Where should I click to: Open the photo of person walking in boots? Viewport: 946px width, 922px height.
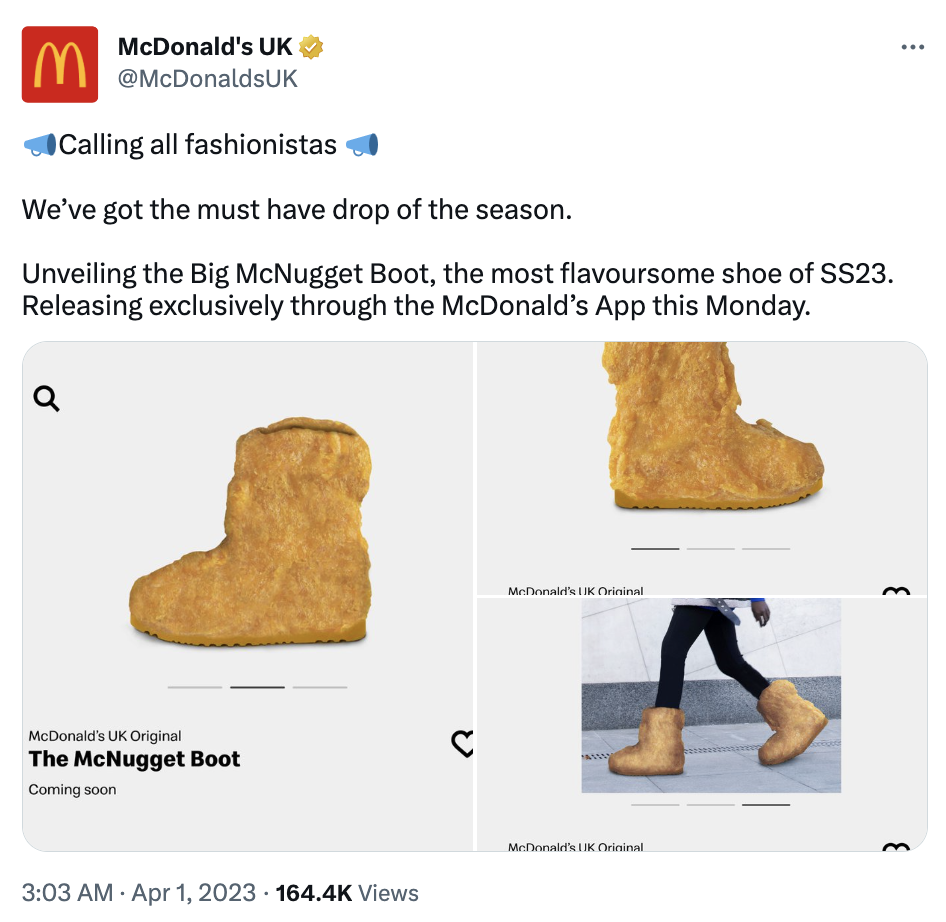[711, 695]
